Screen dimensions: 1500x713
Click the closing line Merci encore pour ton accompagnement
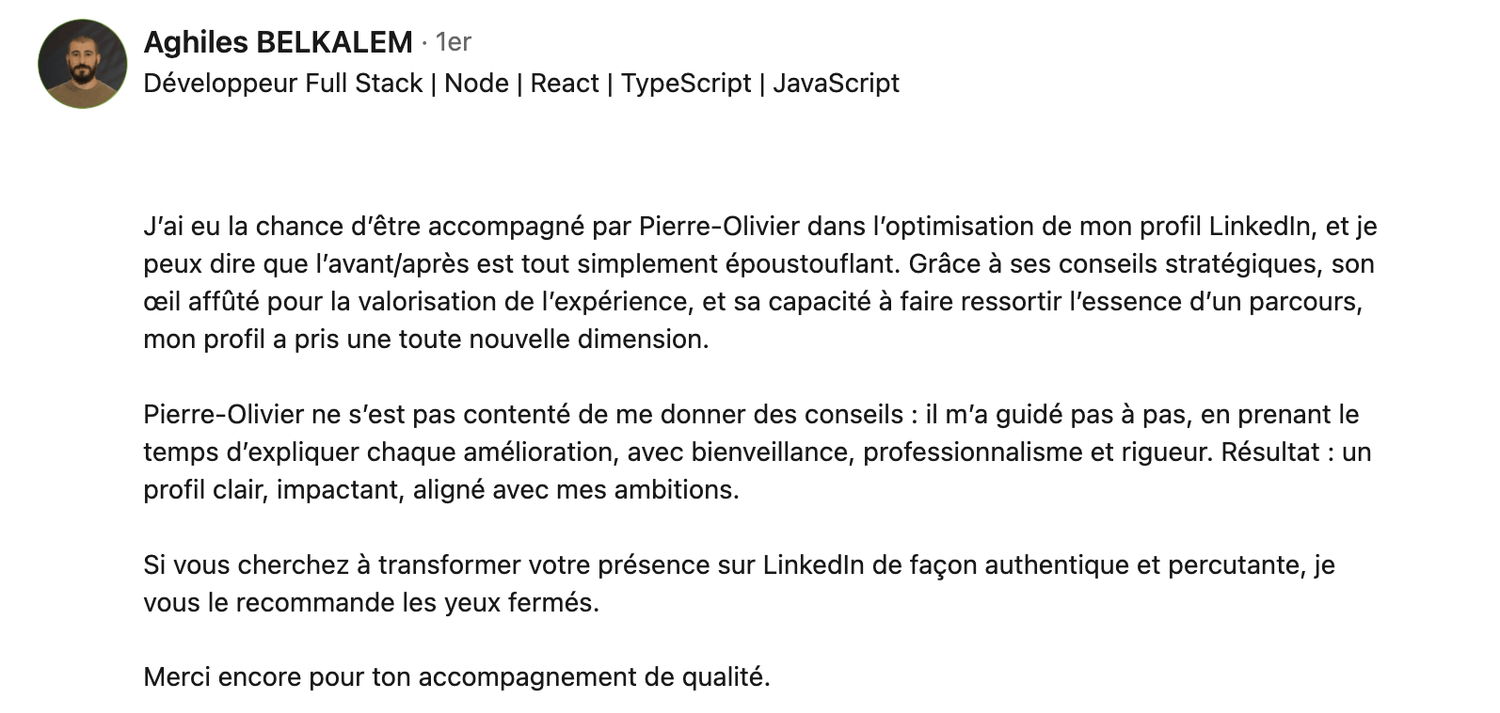(x=457, y=678)
